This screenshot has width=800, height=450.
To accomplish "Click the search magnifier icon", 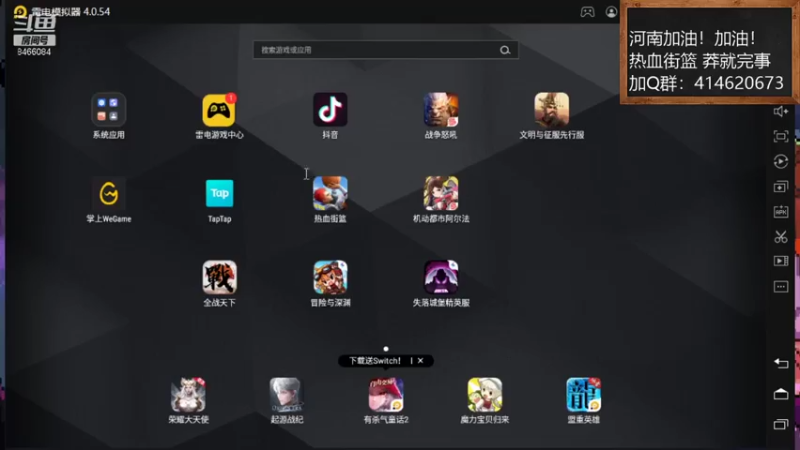I will pos(505,50).
